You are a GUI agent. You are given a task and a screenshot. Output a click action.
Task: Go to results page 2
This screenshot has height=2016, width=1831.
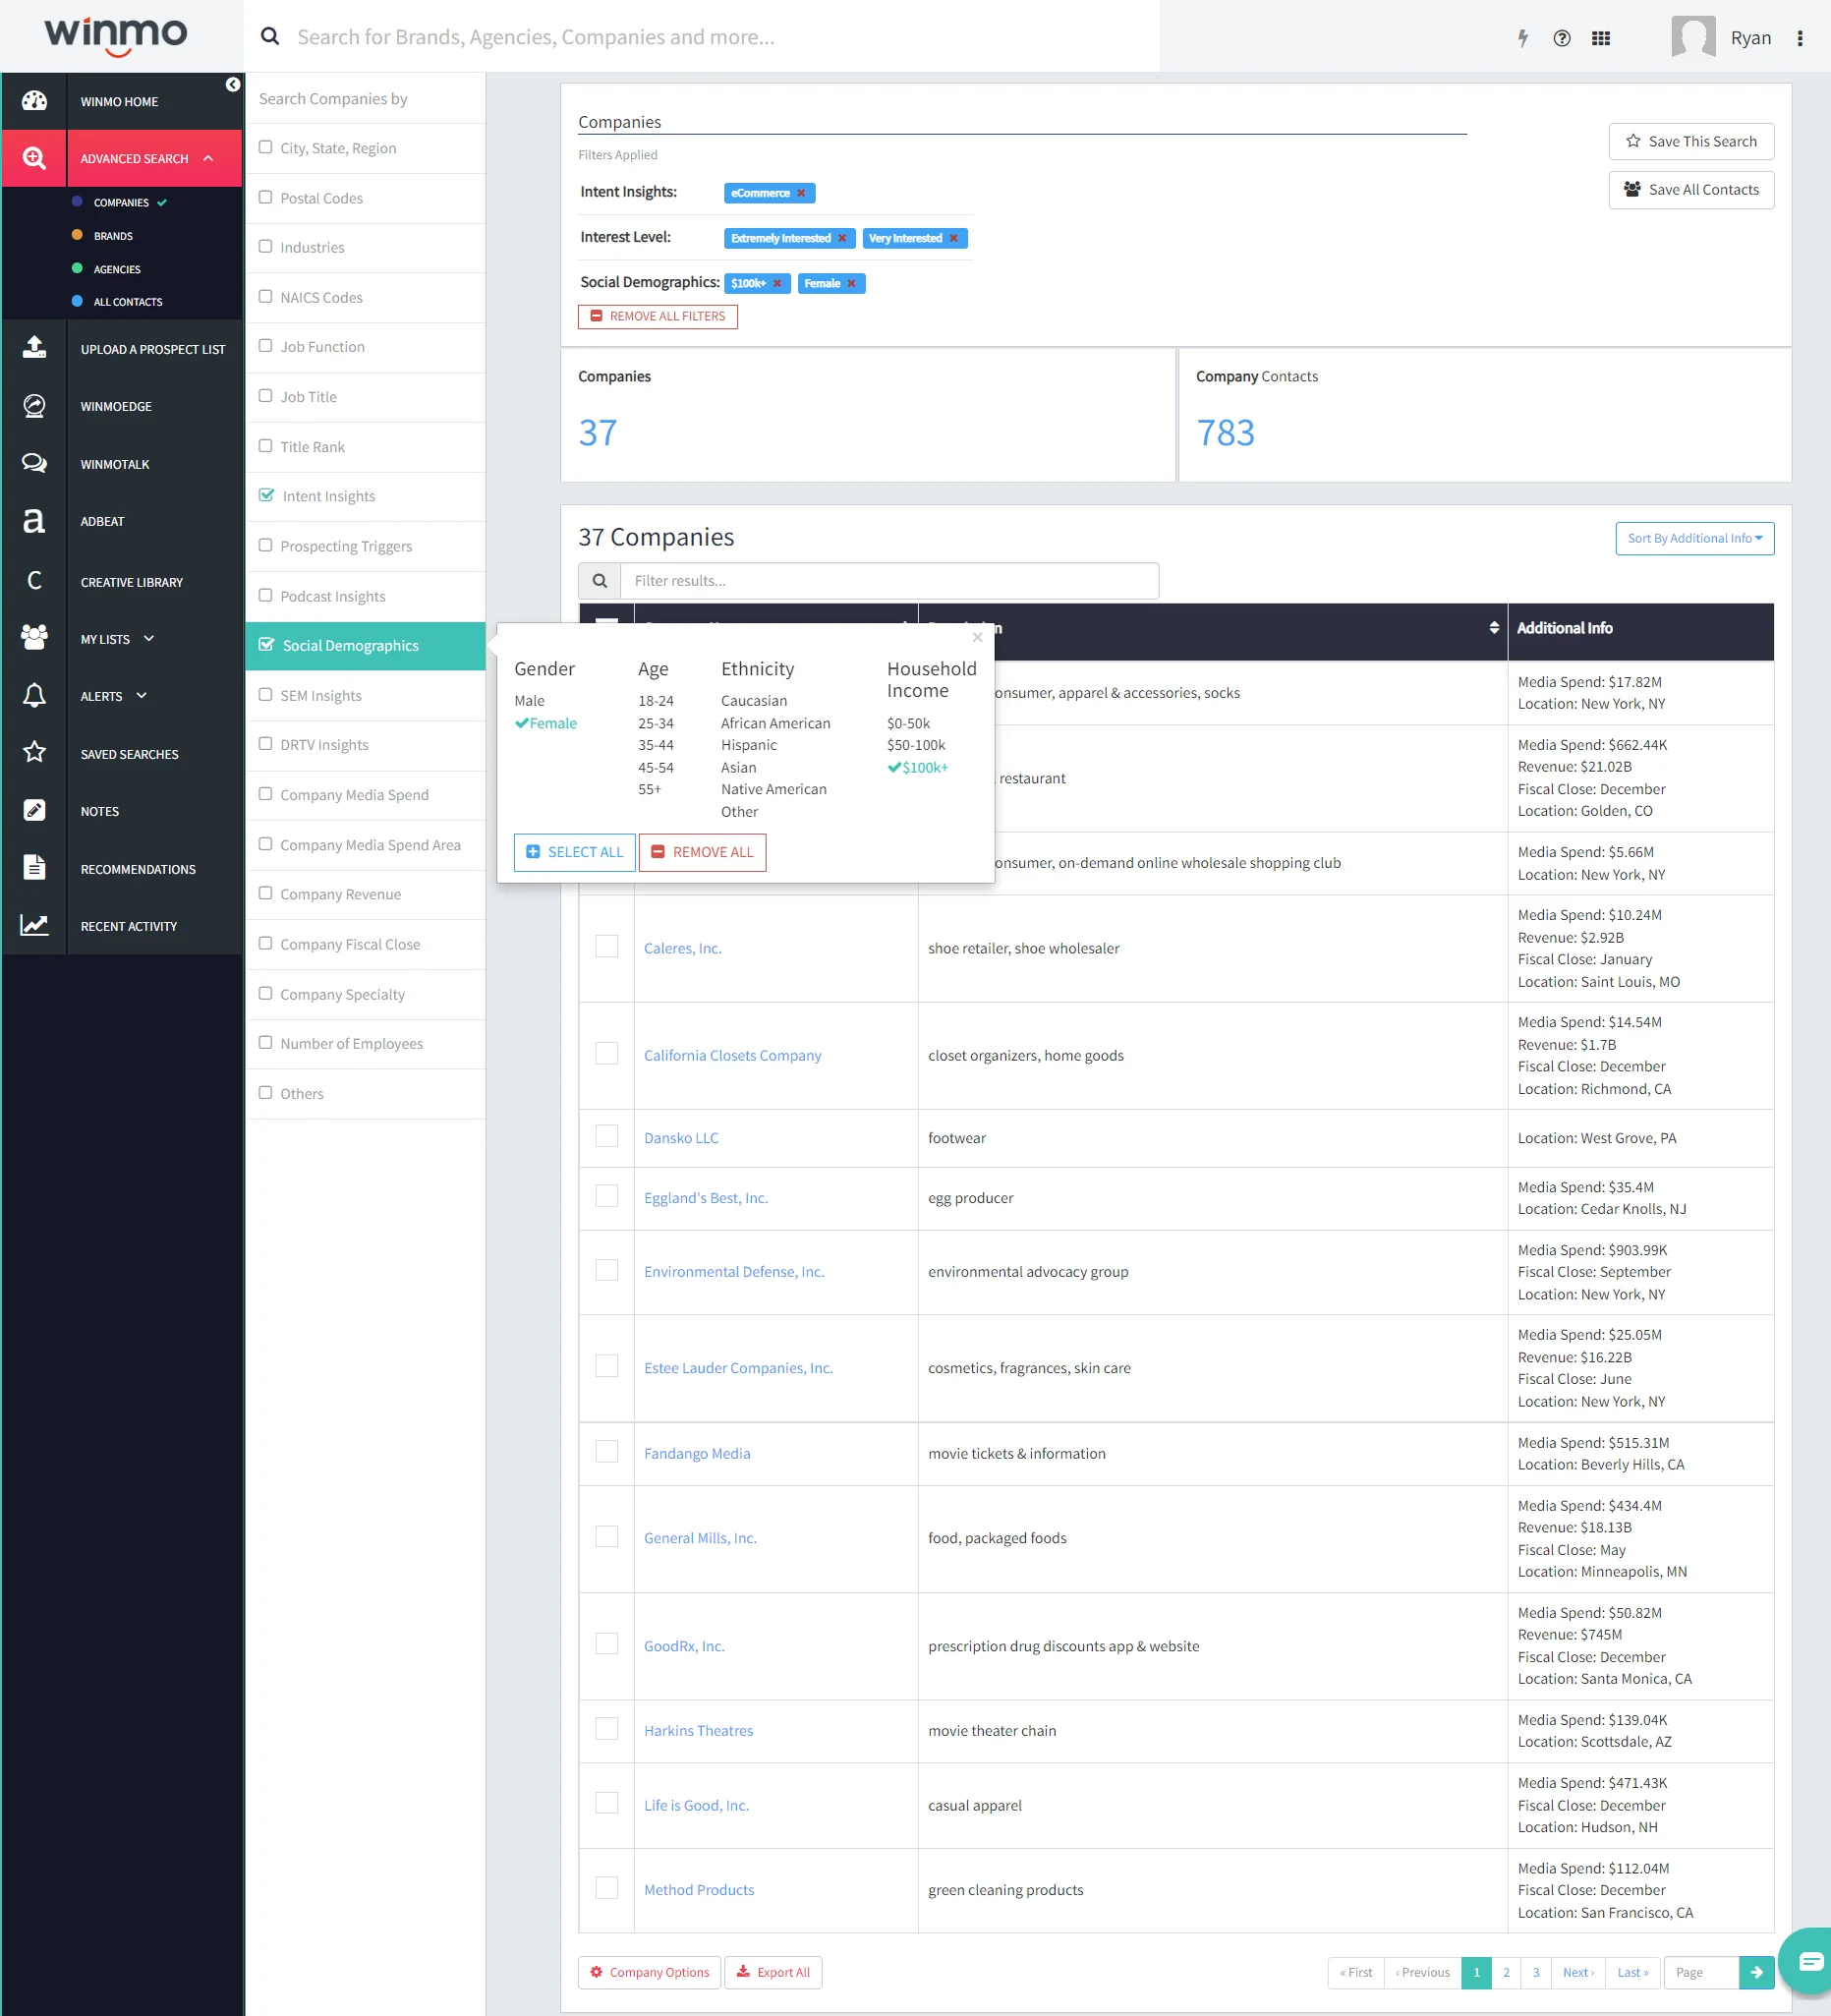coord(1506,1972)
